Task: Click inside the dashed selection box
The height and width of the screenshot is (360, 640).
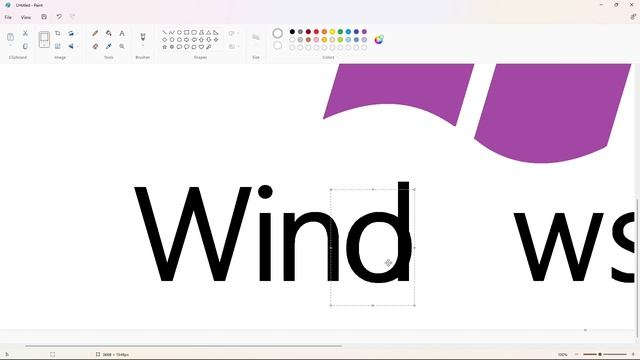Action: (x=373, y=247)
